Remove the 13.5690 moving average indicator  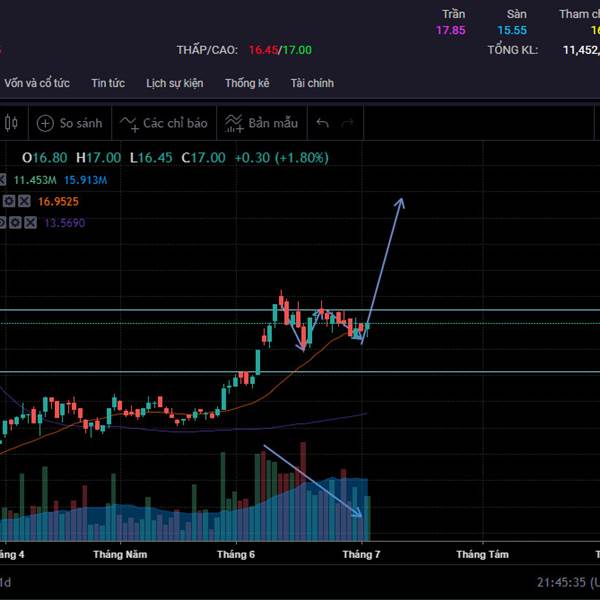pos(31,222)
